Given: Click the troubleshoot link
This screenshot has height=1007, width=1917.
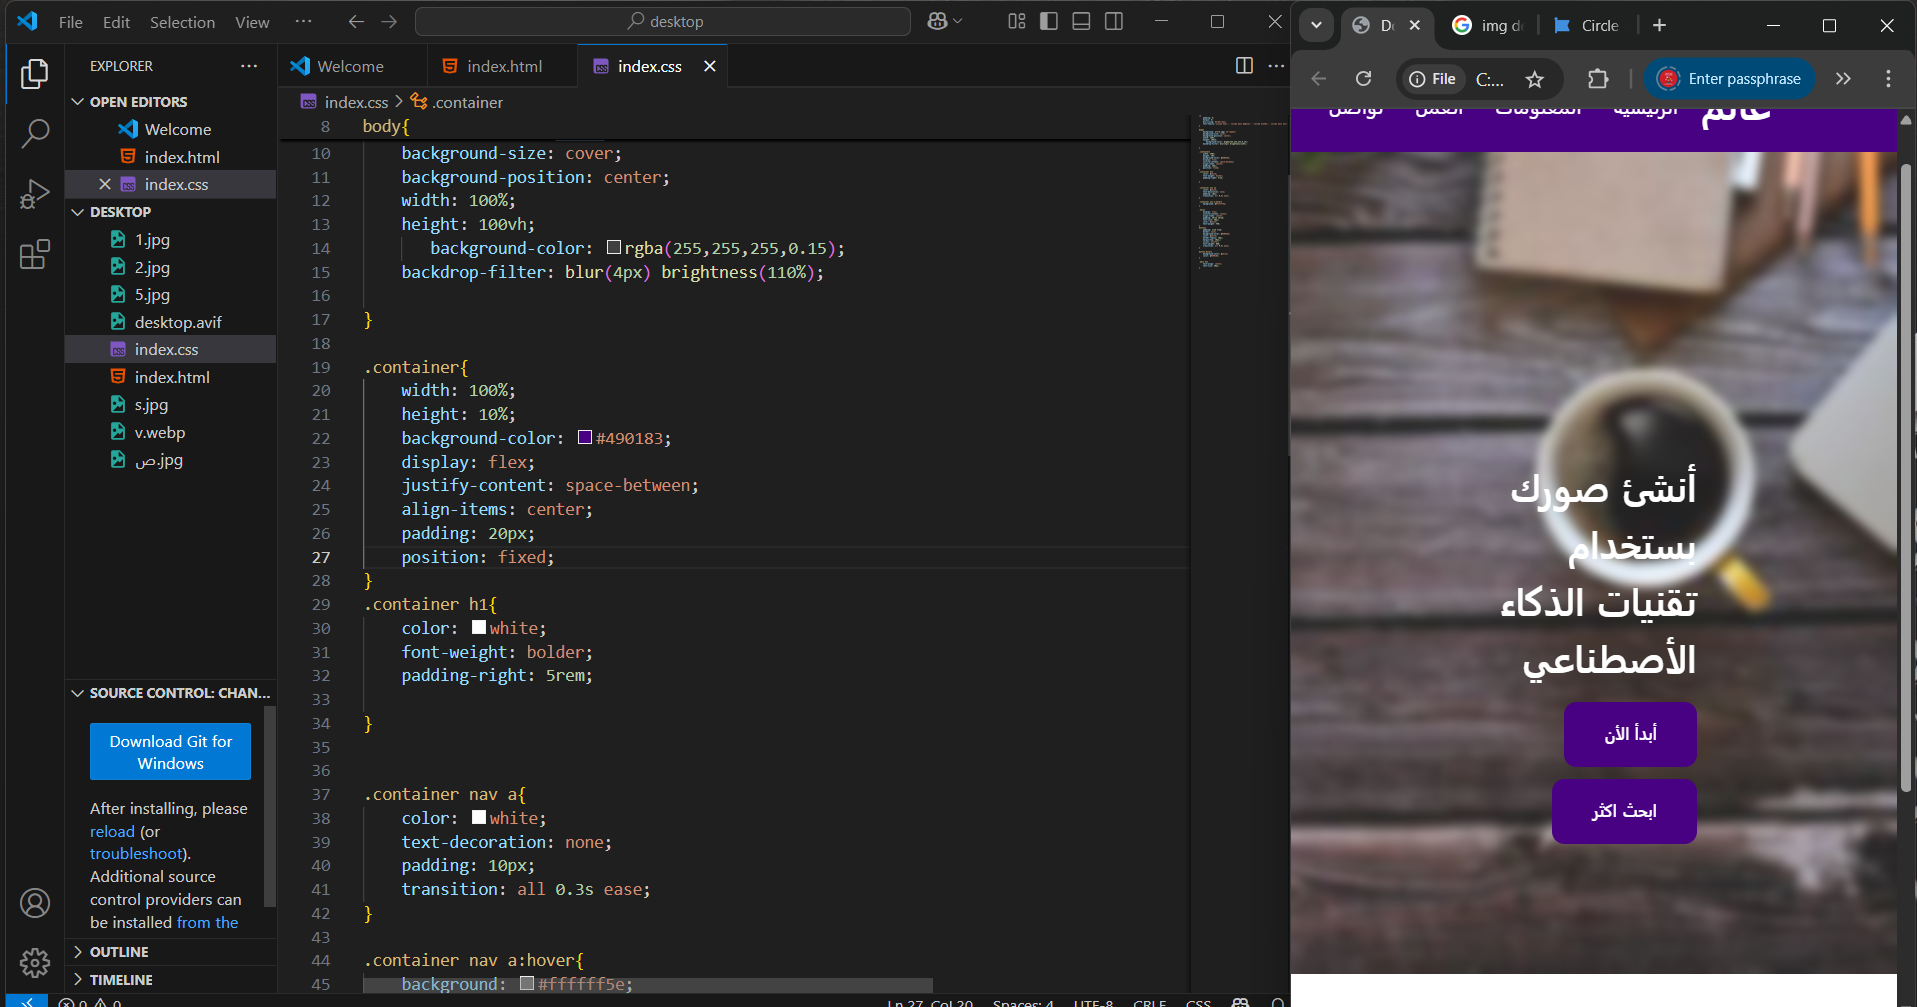Looking at the screenshot, I should [137, 854].
